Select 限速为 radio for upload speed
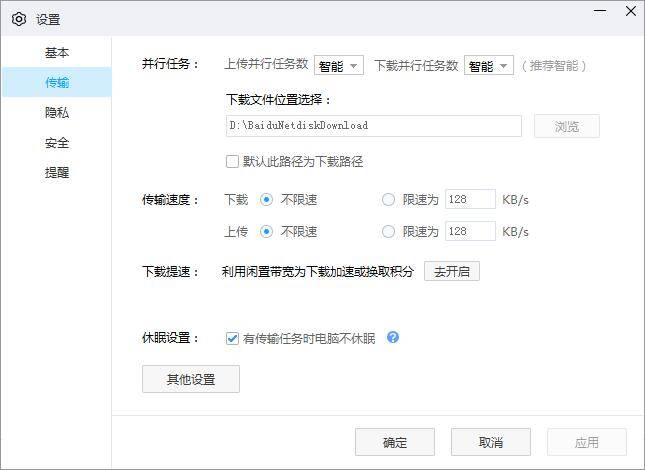Screen dimensions: 645x470 pos(388,232)
